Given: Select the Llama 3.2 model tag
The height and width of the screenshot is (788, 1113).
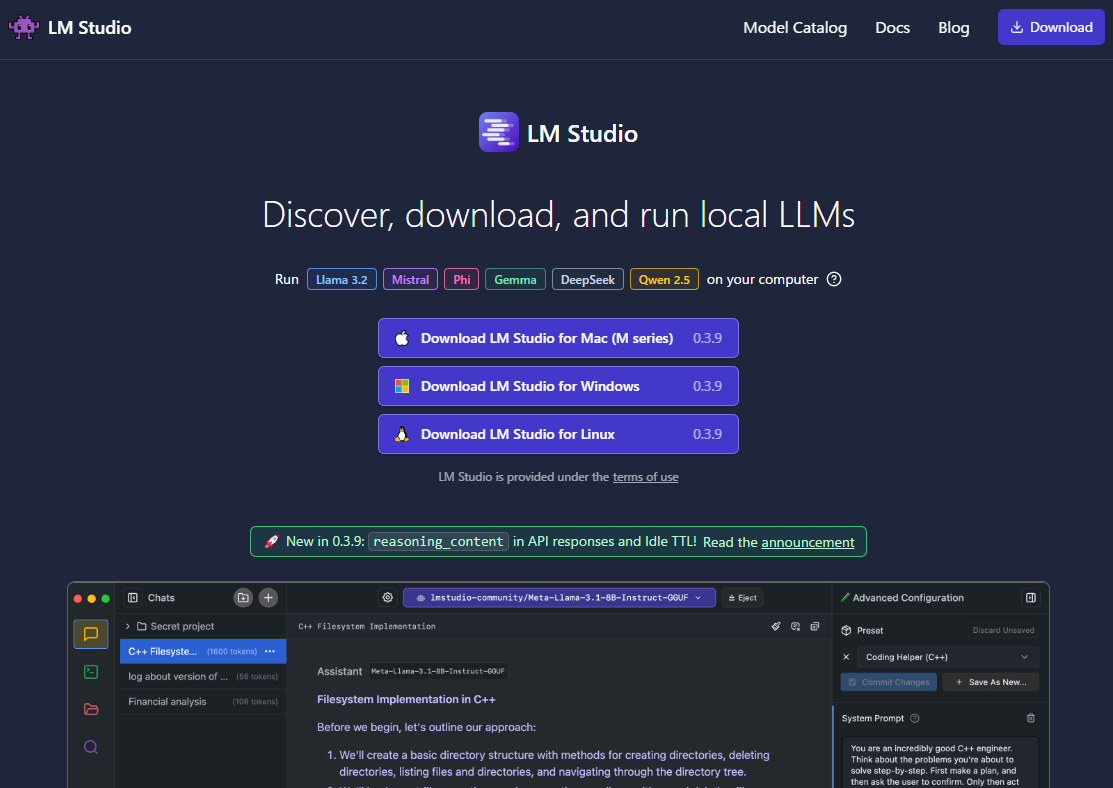Looking at the screenshot, I should [341, 279].
